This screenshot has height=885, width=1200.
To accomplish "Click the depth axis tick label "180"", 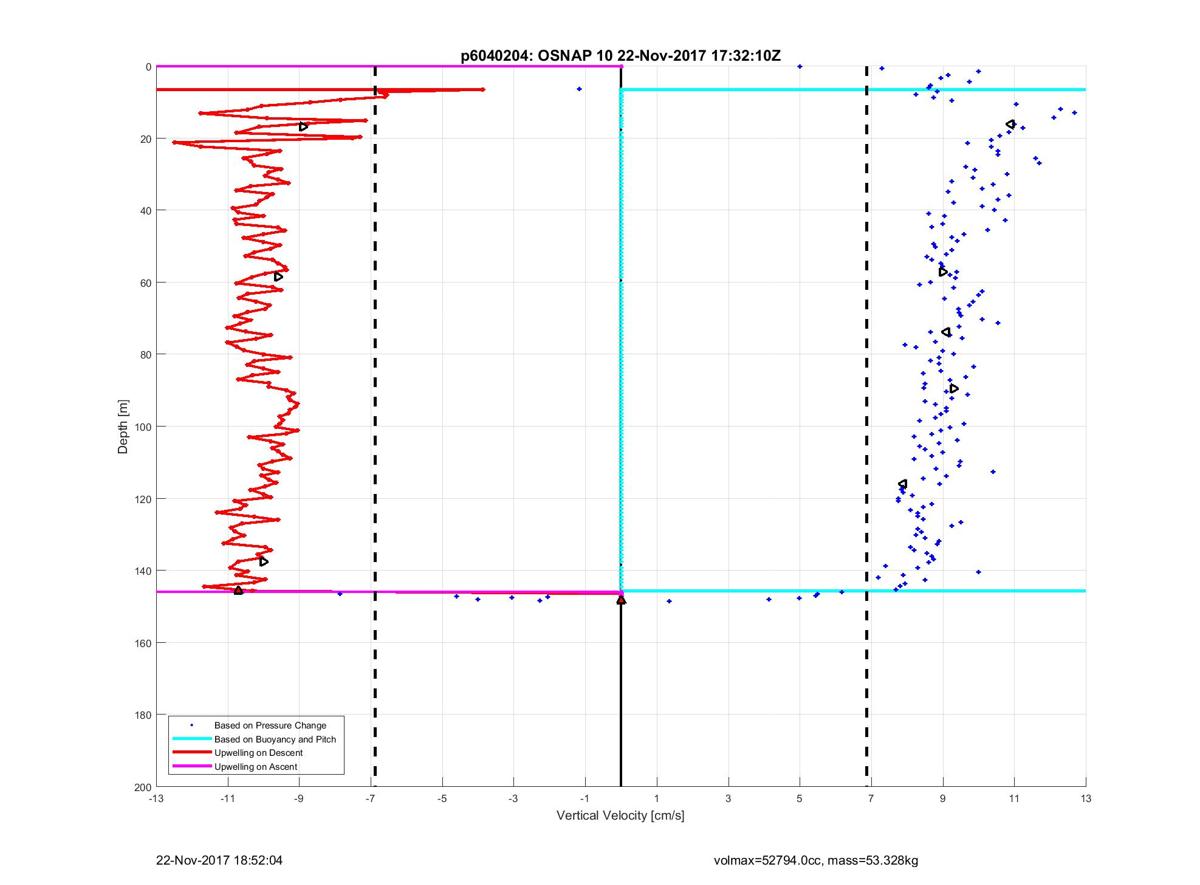I will pyautogui.click(x=142, y=715).
